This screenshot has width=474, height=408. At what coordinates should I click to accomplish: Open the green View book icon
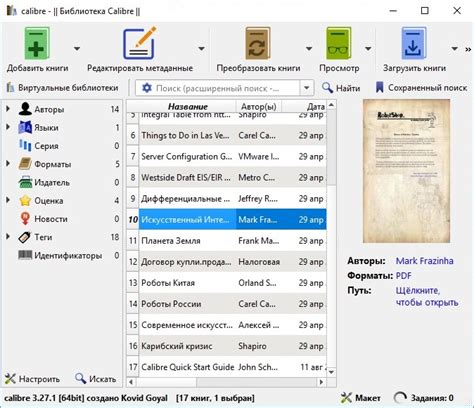pyautogui.click(x=339, y=44)
